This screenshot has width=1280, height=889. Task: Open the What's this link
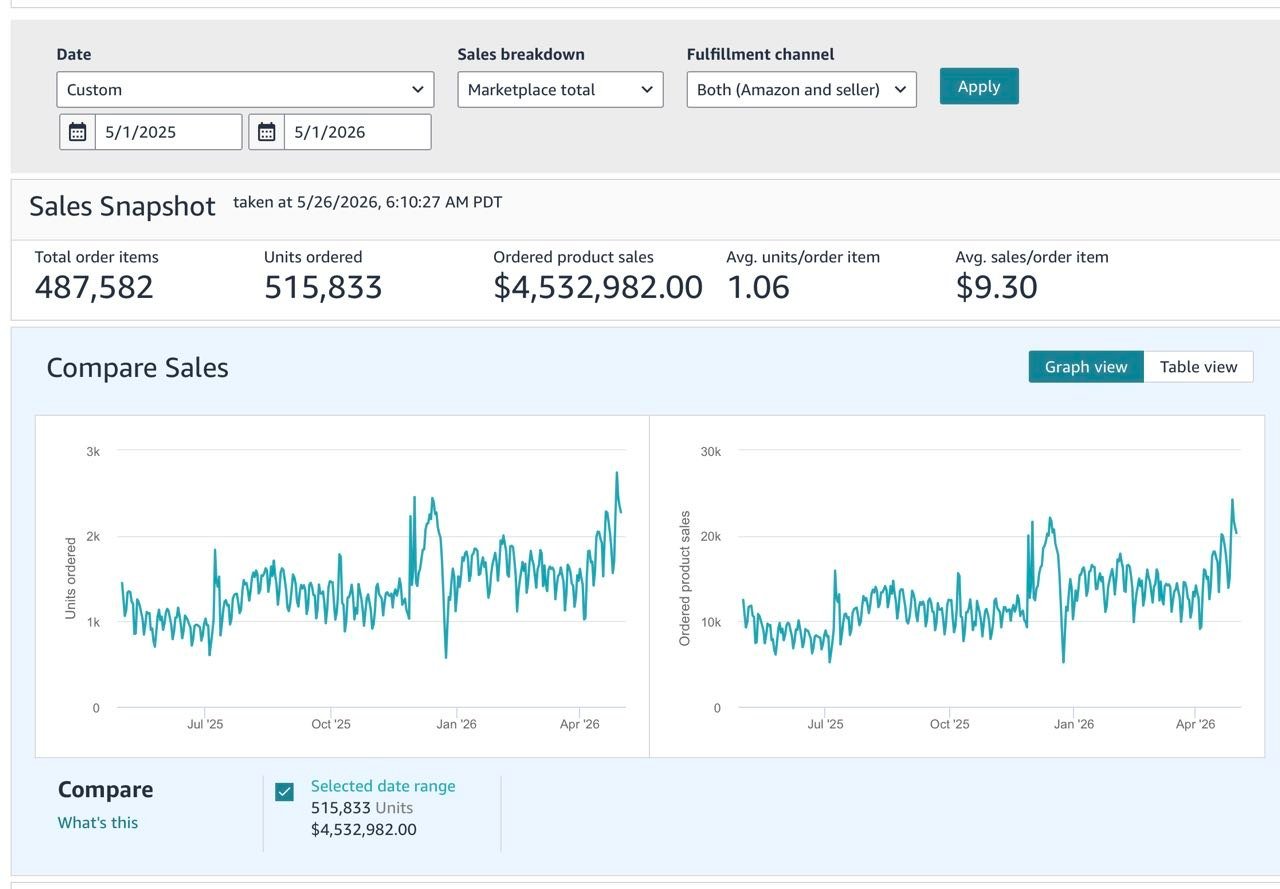(x=98, y=823)
